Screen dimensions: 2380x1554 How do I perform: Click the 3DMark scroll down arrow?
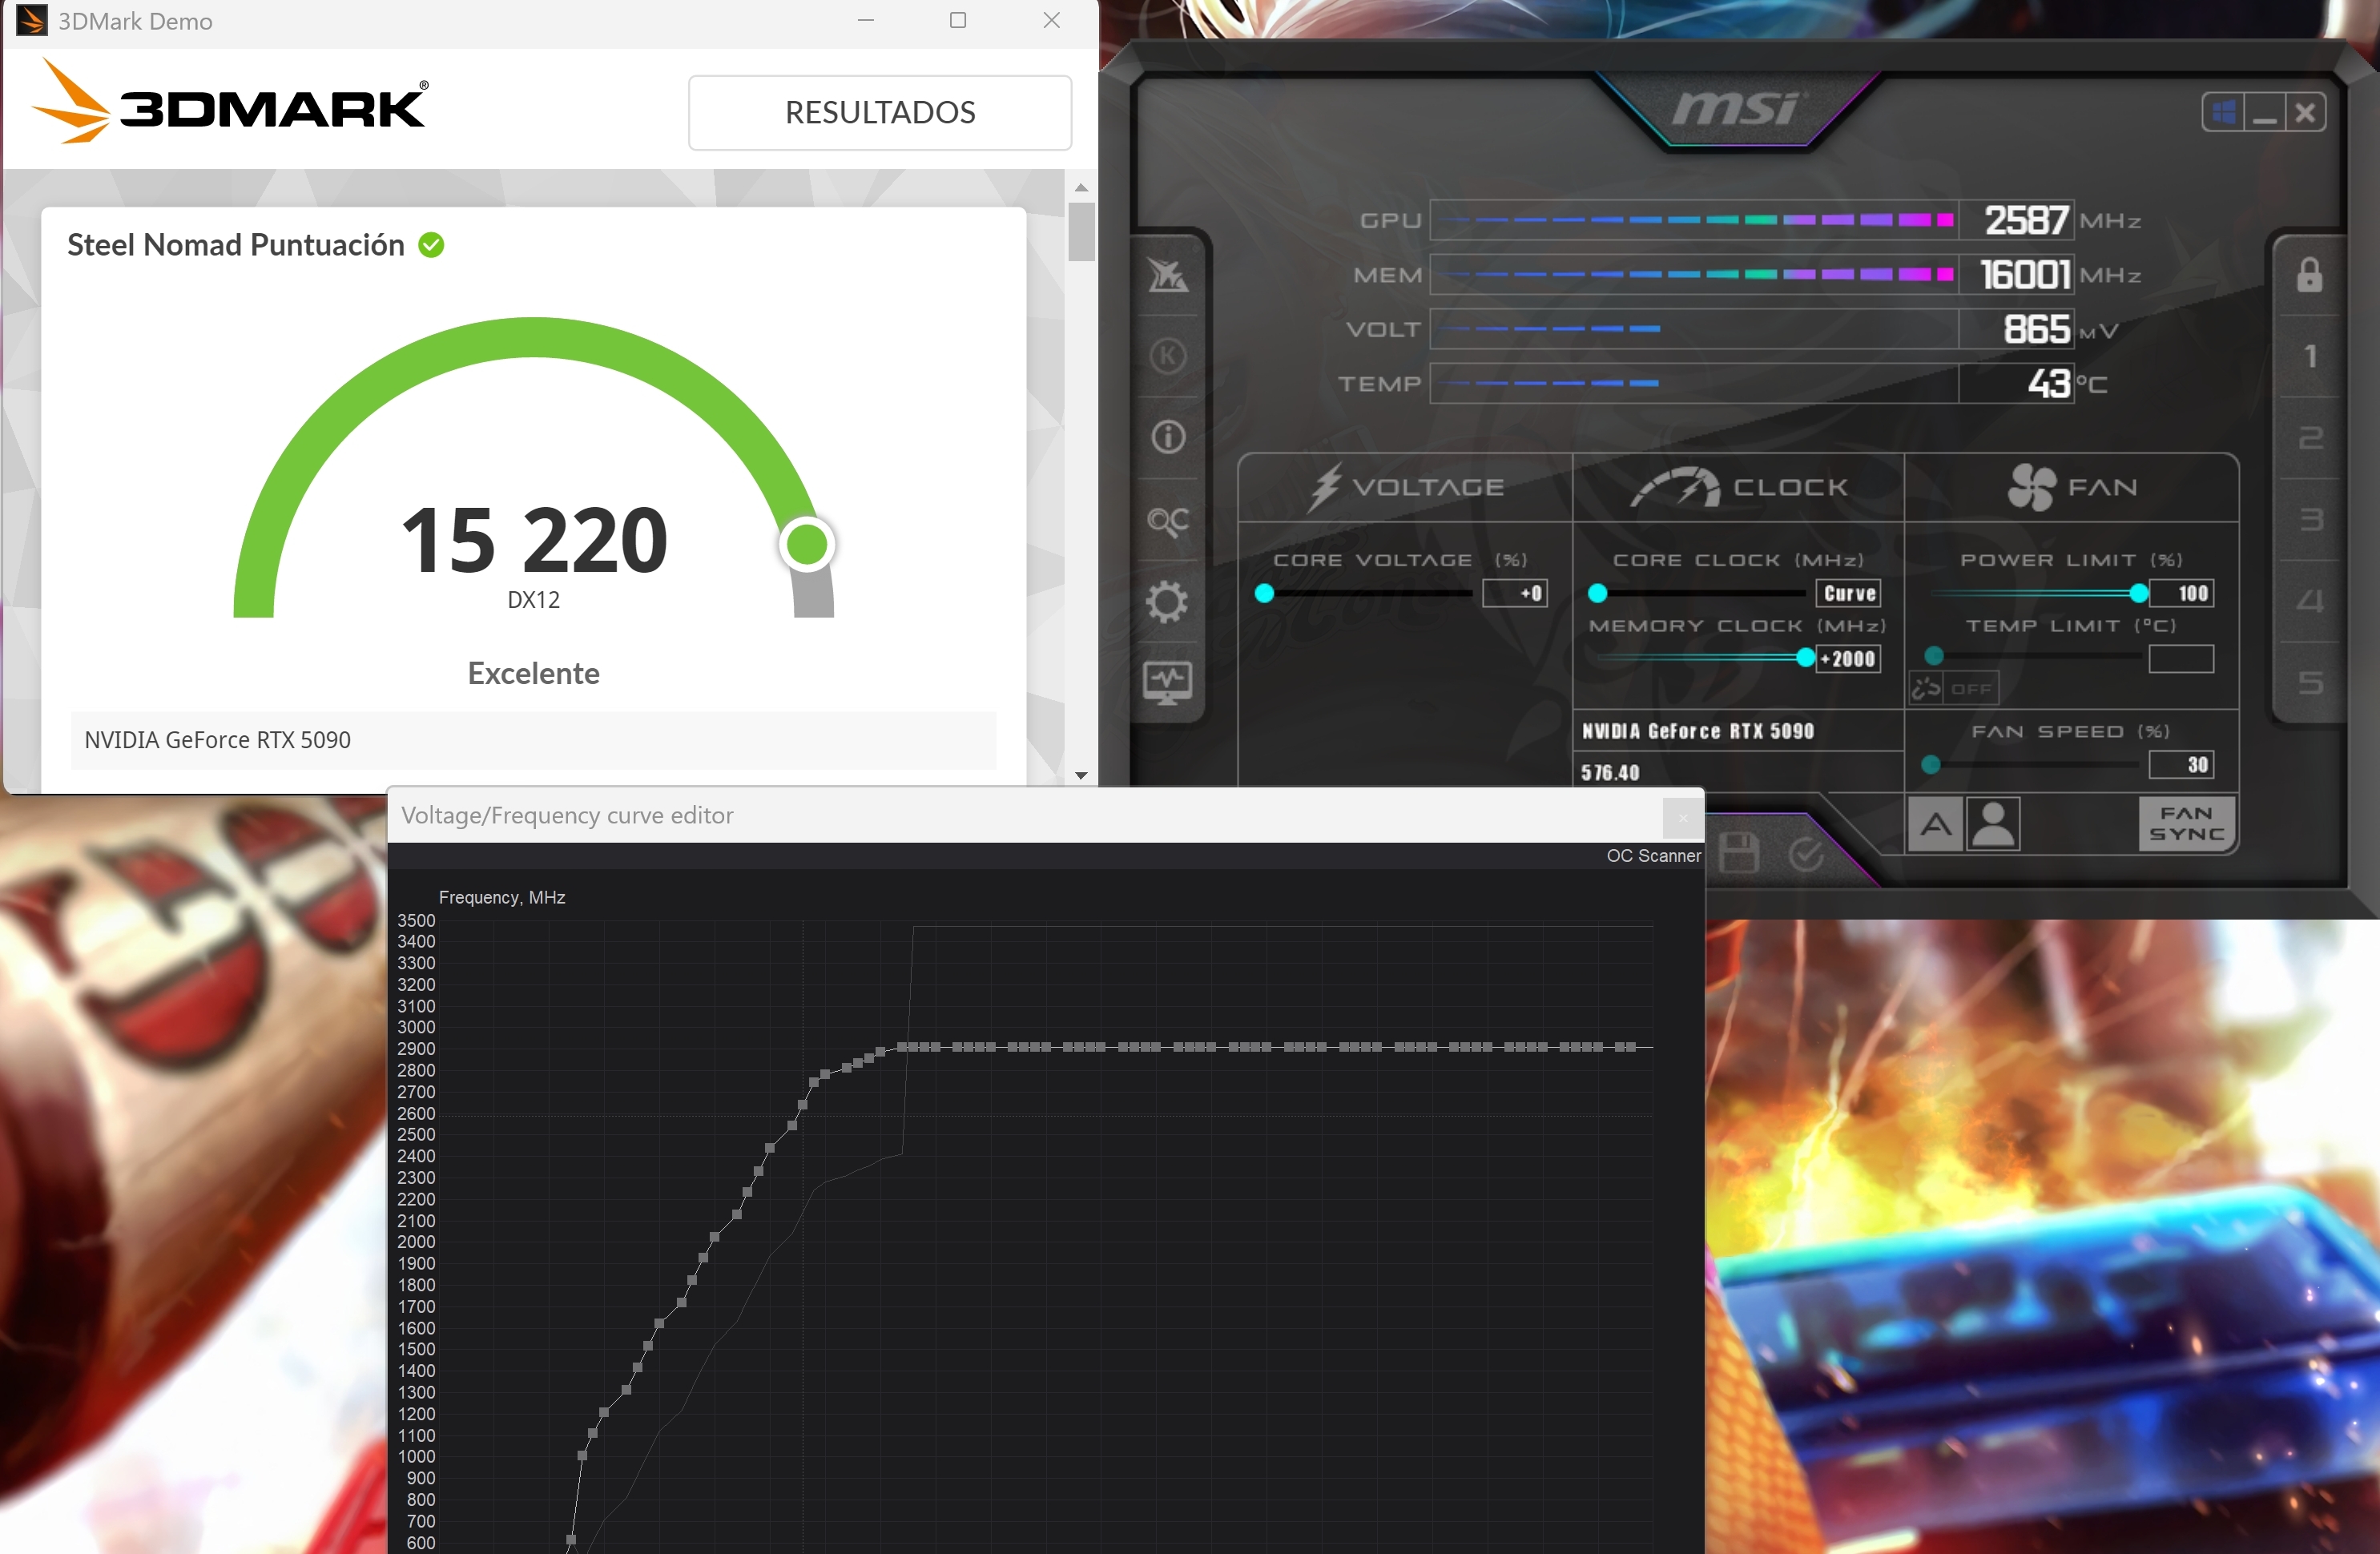(x=1081, y=775)
